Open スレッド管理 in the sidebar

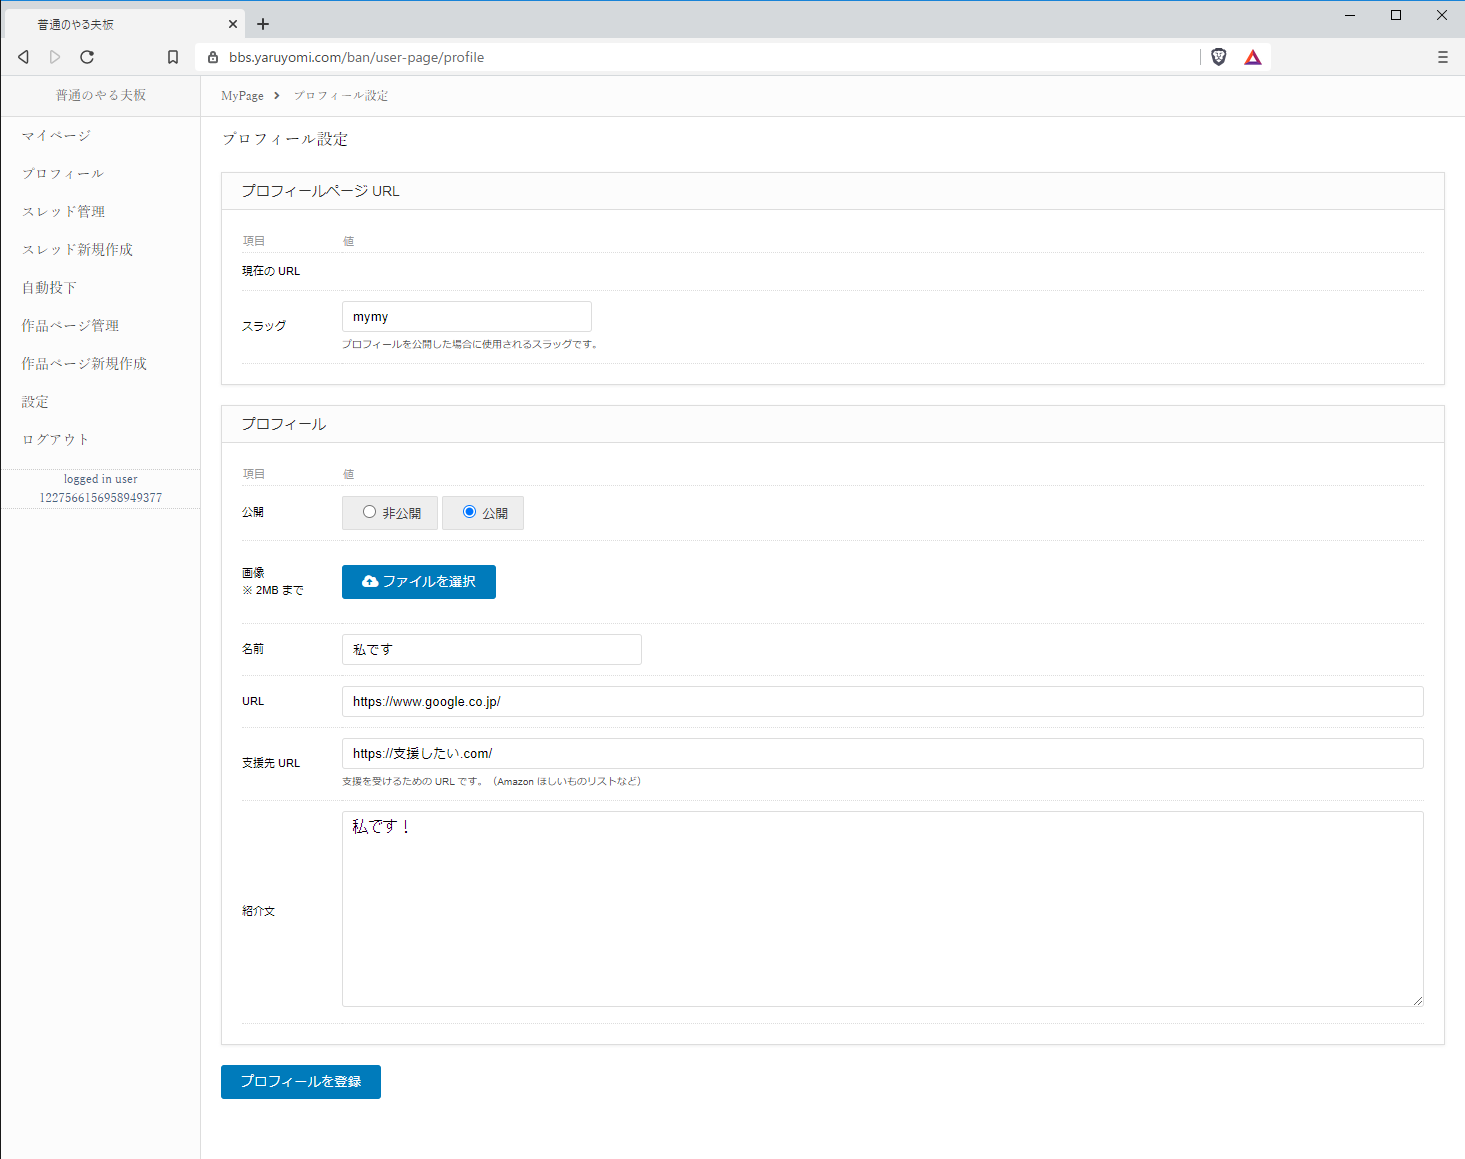tap(63, 211)
